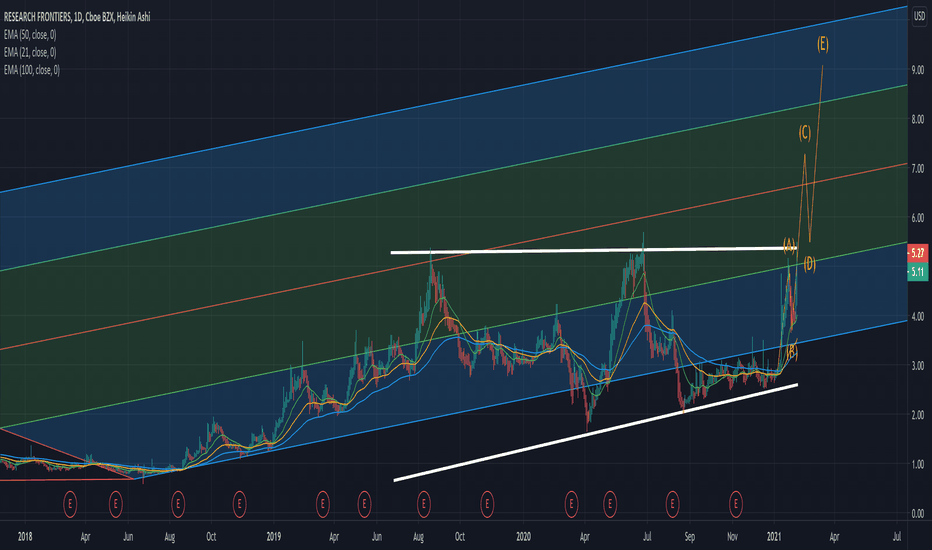Open the earnings marker right after Aug 2018
Viewport: 932px width, 550px height.
pyautogui.click(x=178, y=504)
